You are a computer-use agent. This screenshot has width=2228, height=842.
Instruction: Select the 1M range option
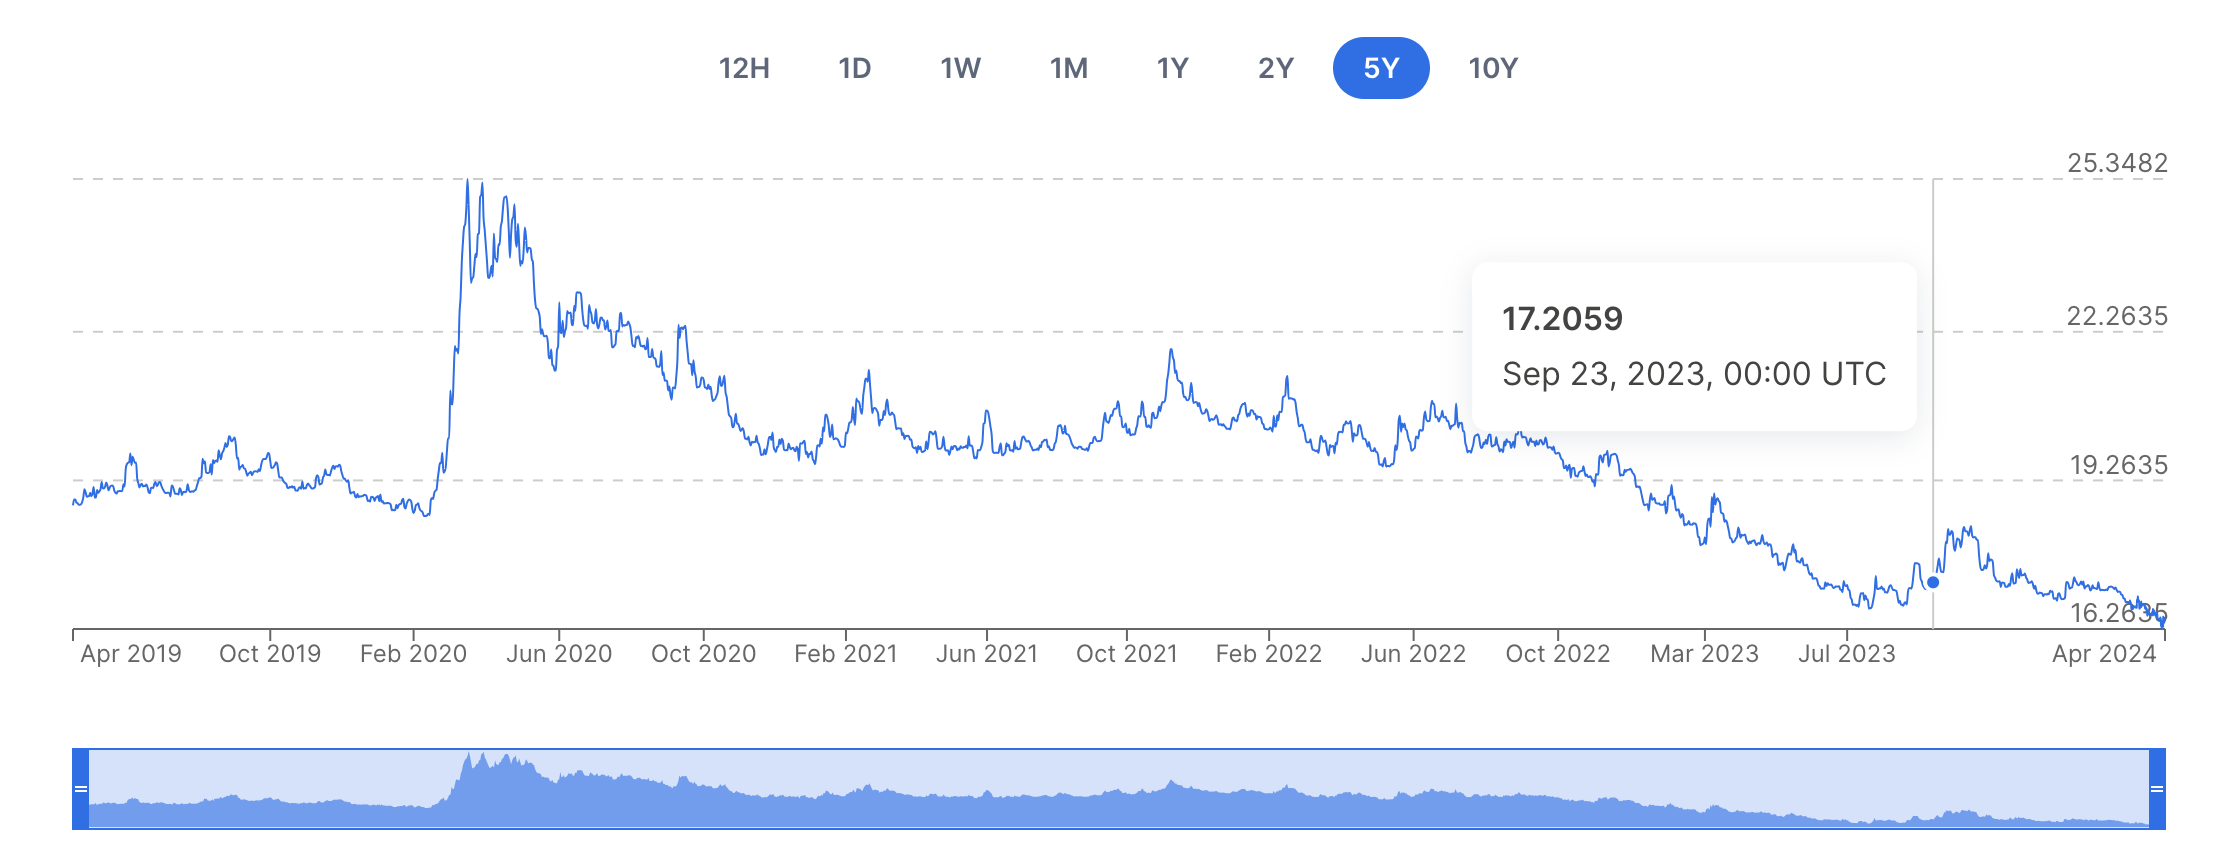point(1068,68)
